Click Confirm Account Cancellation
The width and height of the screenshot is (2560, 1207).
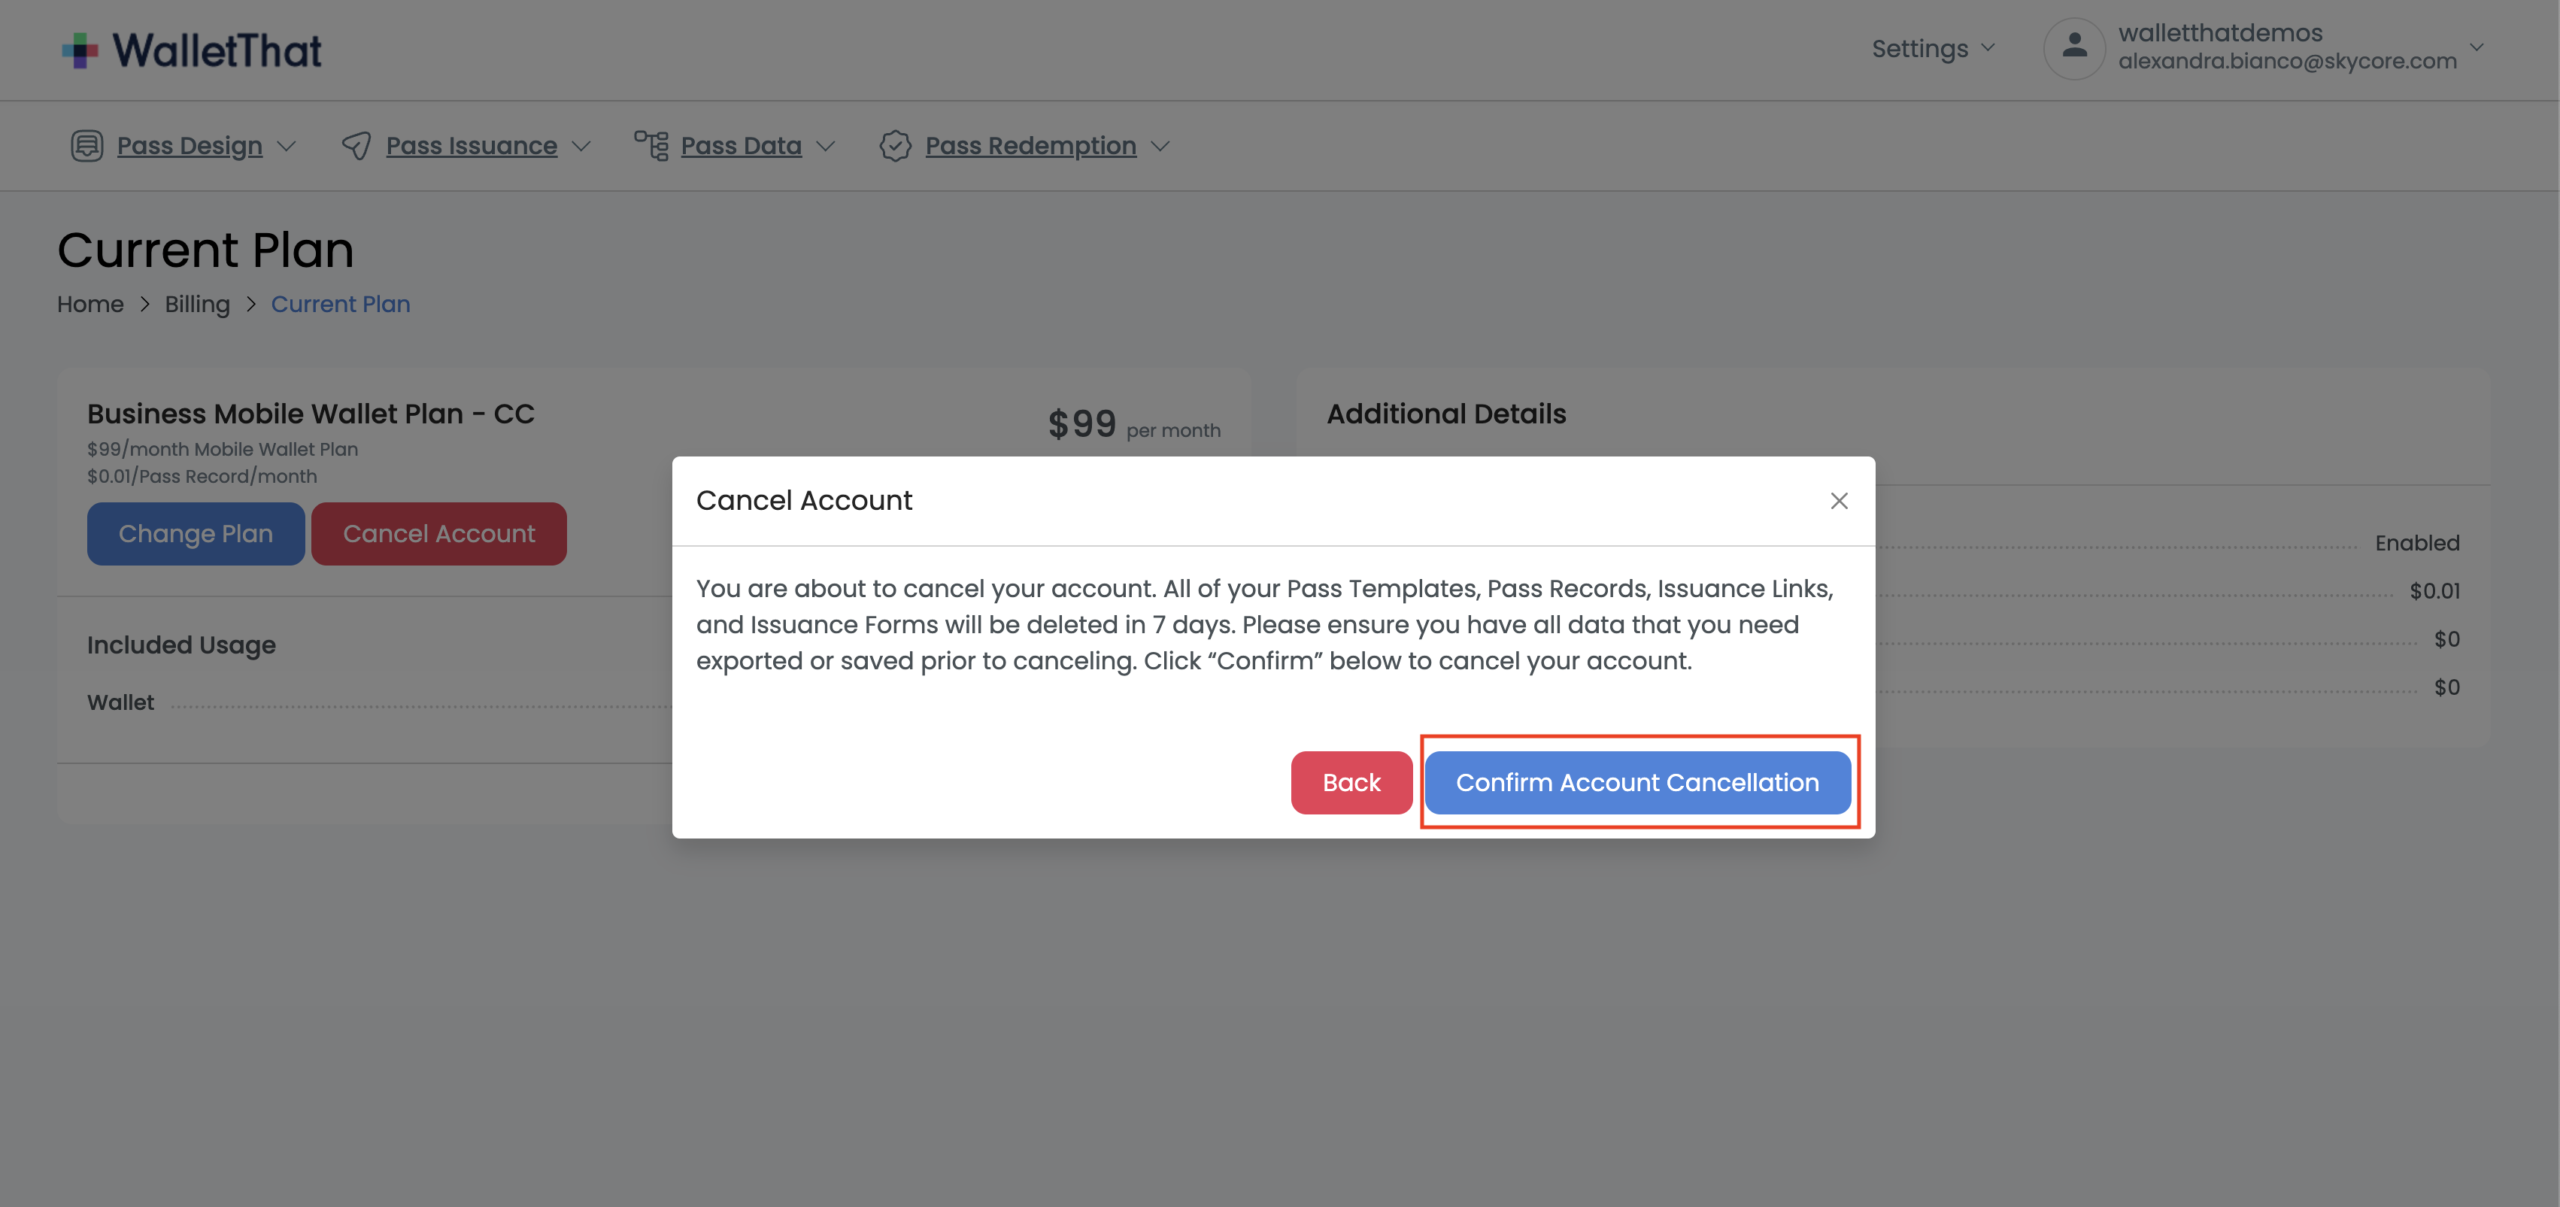(1637, 782)
